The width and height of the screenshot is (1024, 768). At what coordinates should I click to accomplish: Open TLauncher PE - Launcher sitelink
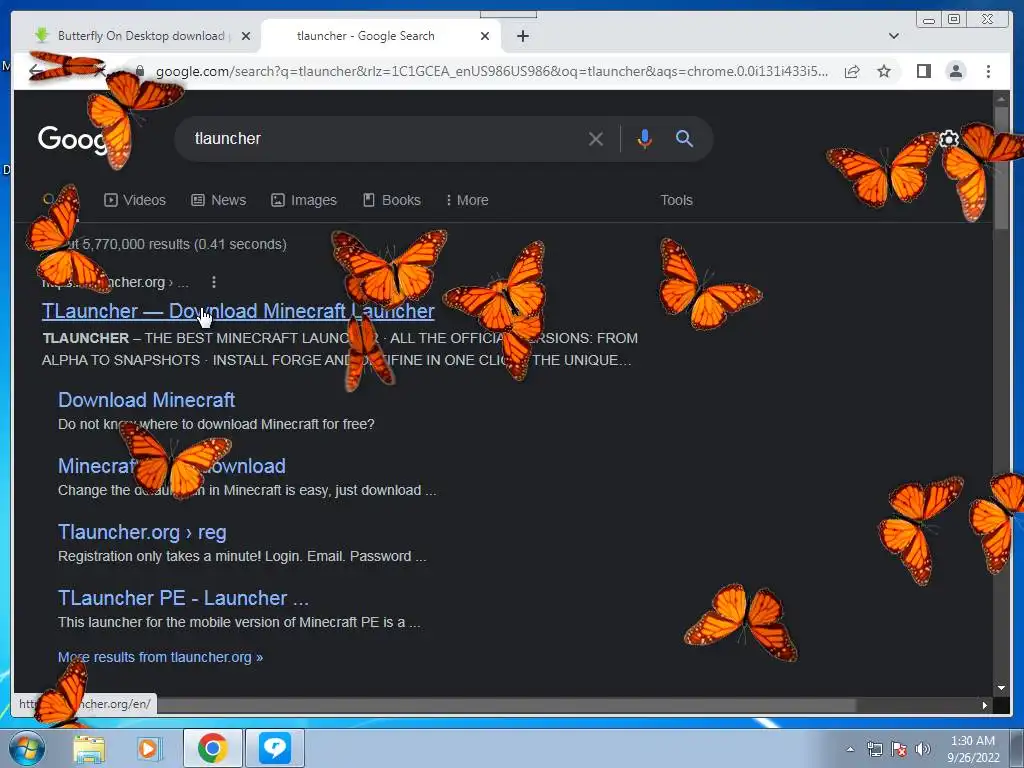click(184, 598)
